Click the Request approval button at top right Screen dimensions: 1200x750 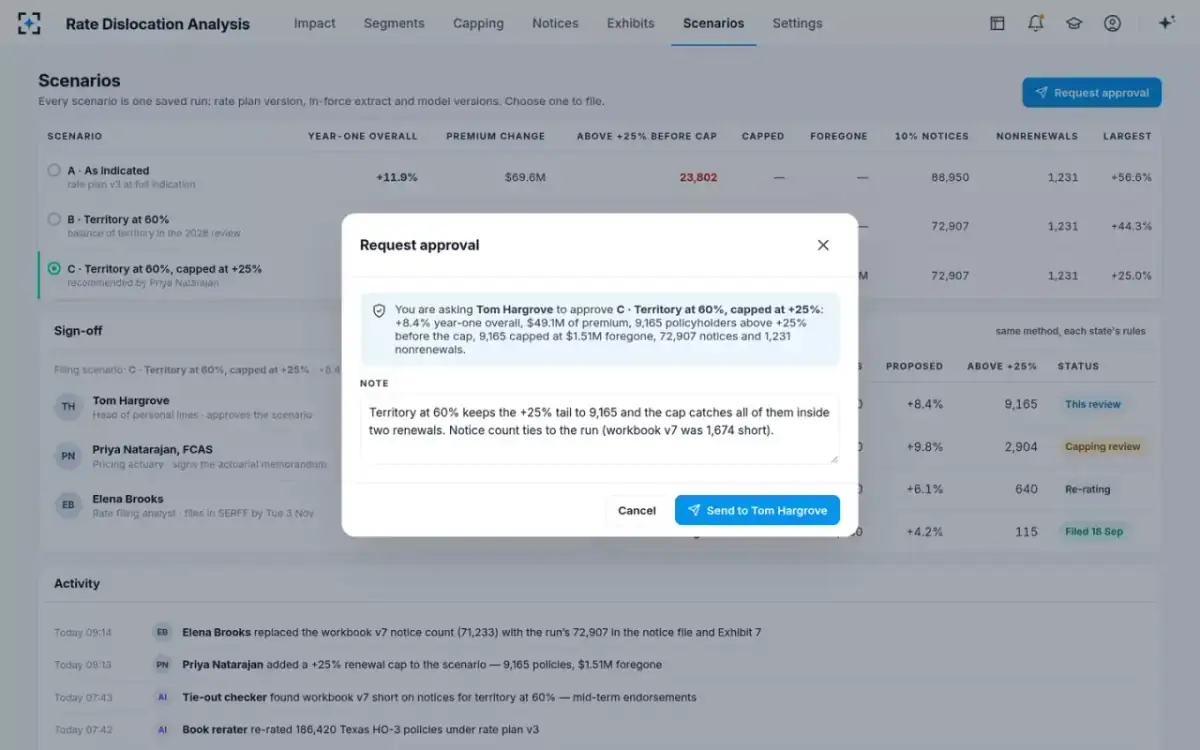(1091, 93)
